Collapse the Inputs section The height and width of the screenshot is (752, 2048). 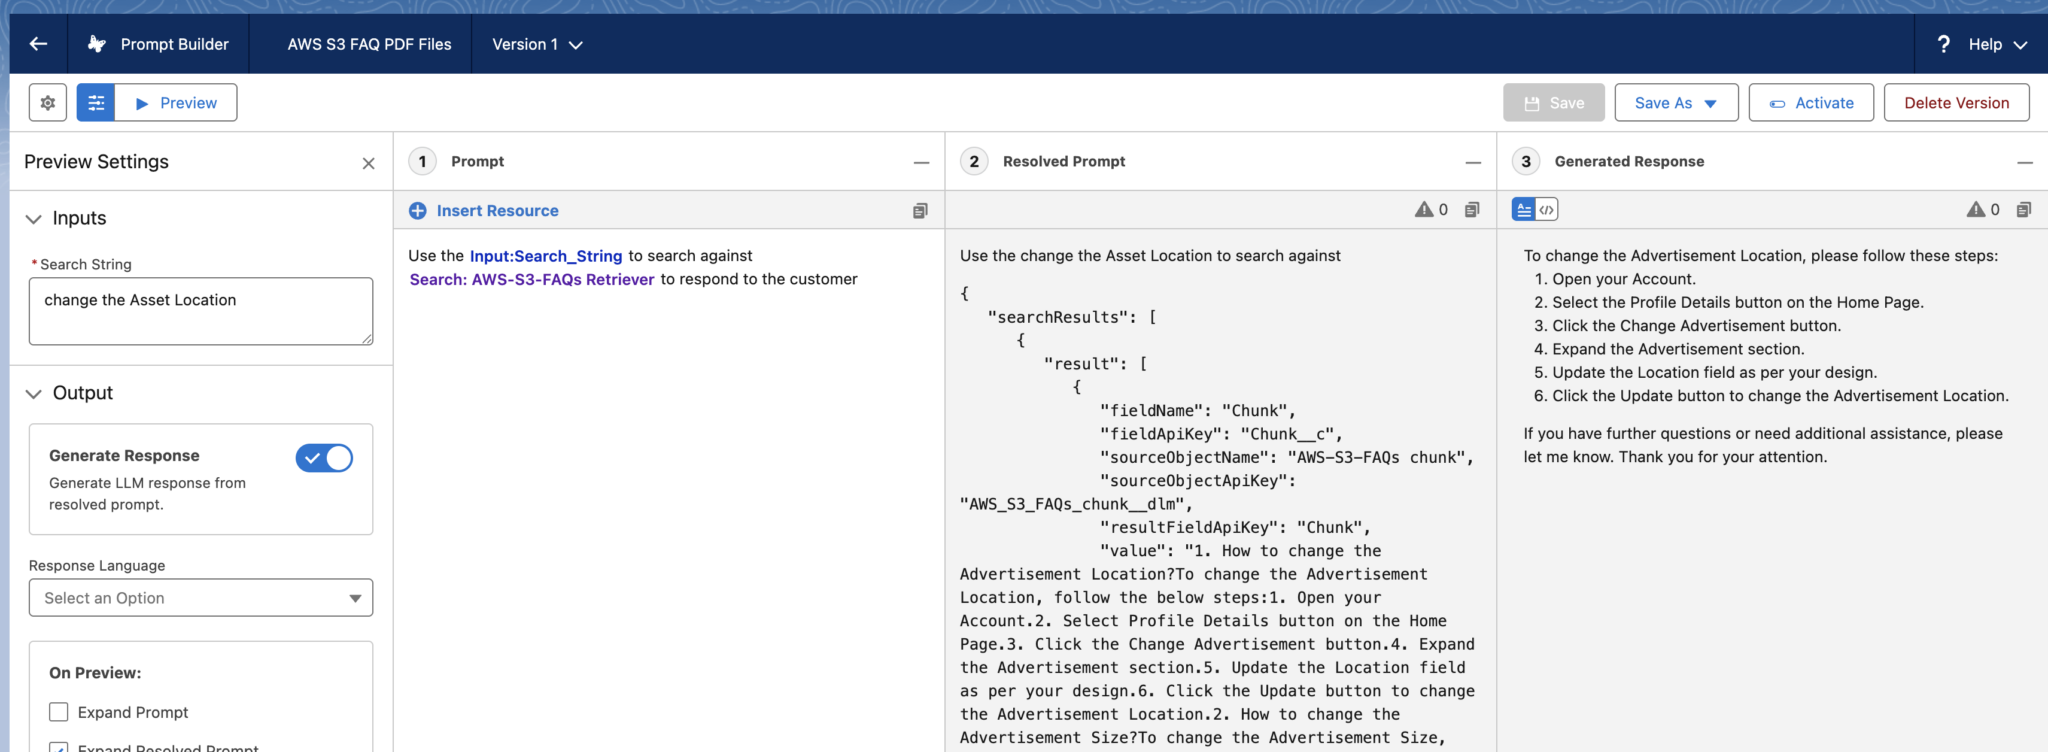click(x=33, y=219)
